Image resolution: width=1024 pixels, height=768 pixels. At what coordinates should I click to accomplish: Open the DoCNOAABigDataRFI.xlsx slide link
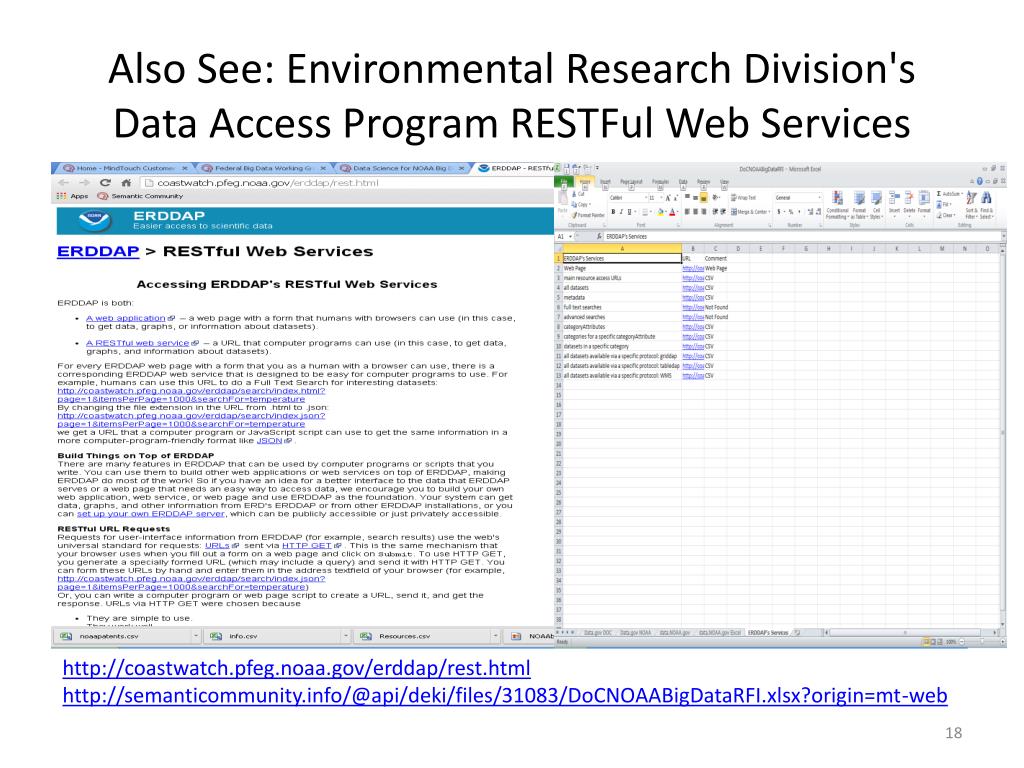pos(505,696)
